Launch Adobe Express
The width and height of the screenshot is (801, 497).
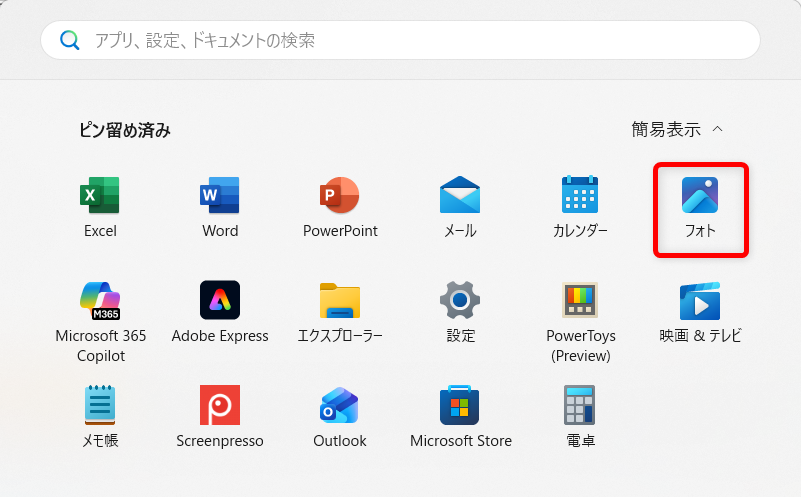click(x=220, y=312)
